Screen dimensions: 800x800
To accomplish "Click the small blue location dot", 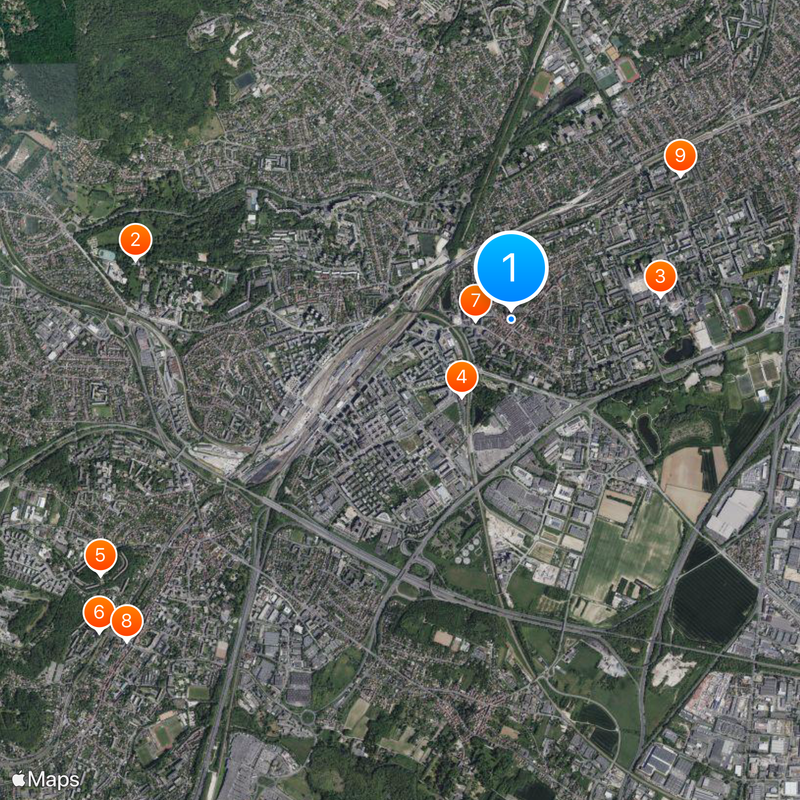I will [x=511, y=319].
